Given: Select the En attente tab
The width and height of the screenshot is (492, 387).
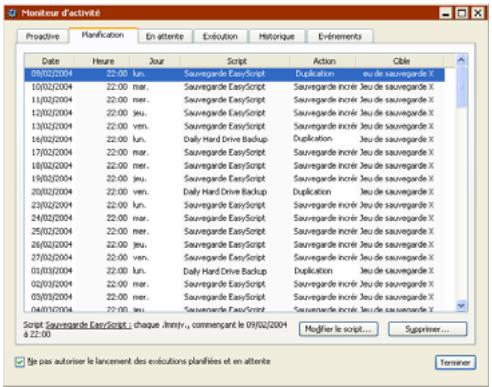Looking at the screenshot, I should (x=165, y=36).
